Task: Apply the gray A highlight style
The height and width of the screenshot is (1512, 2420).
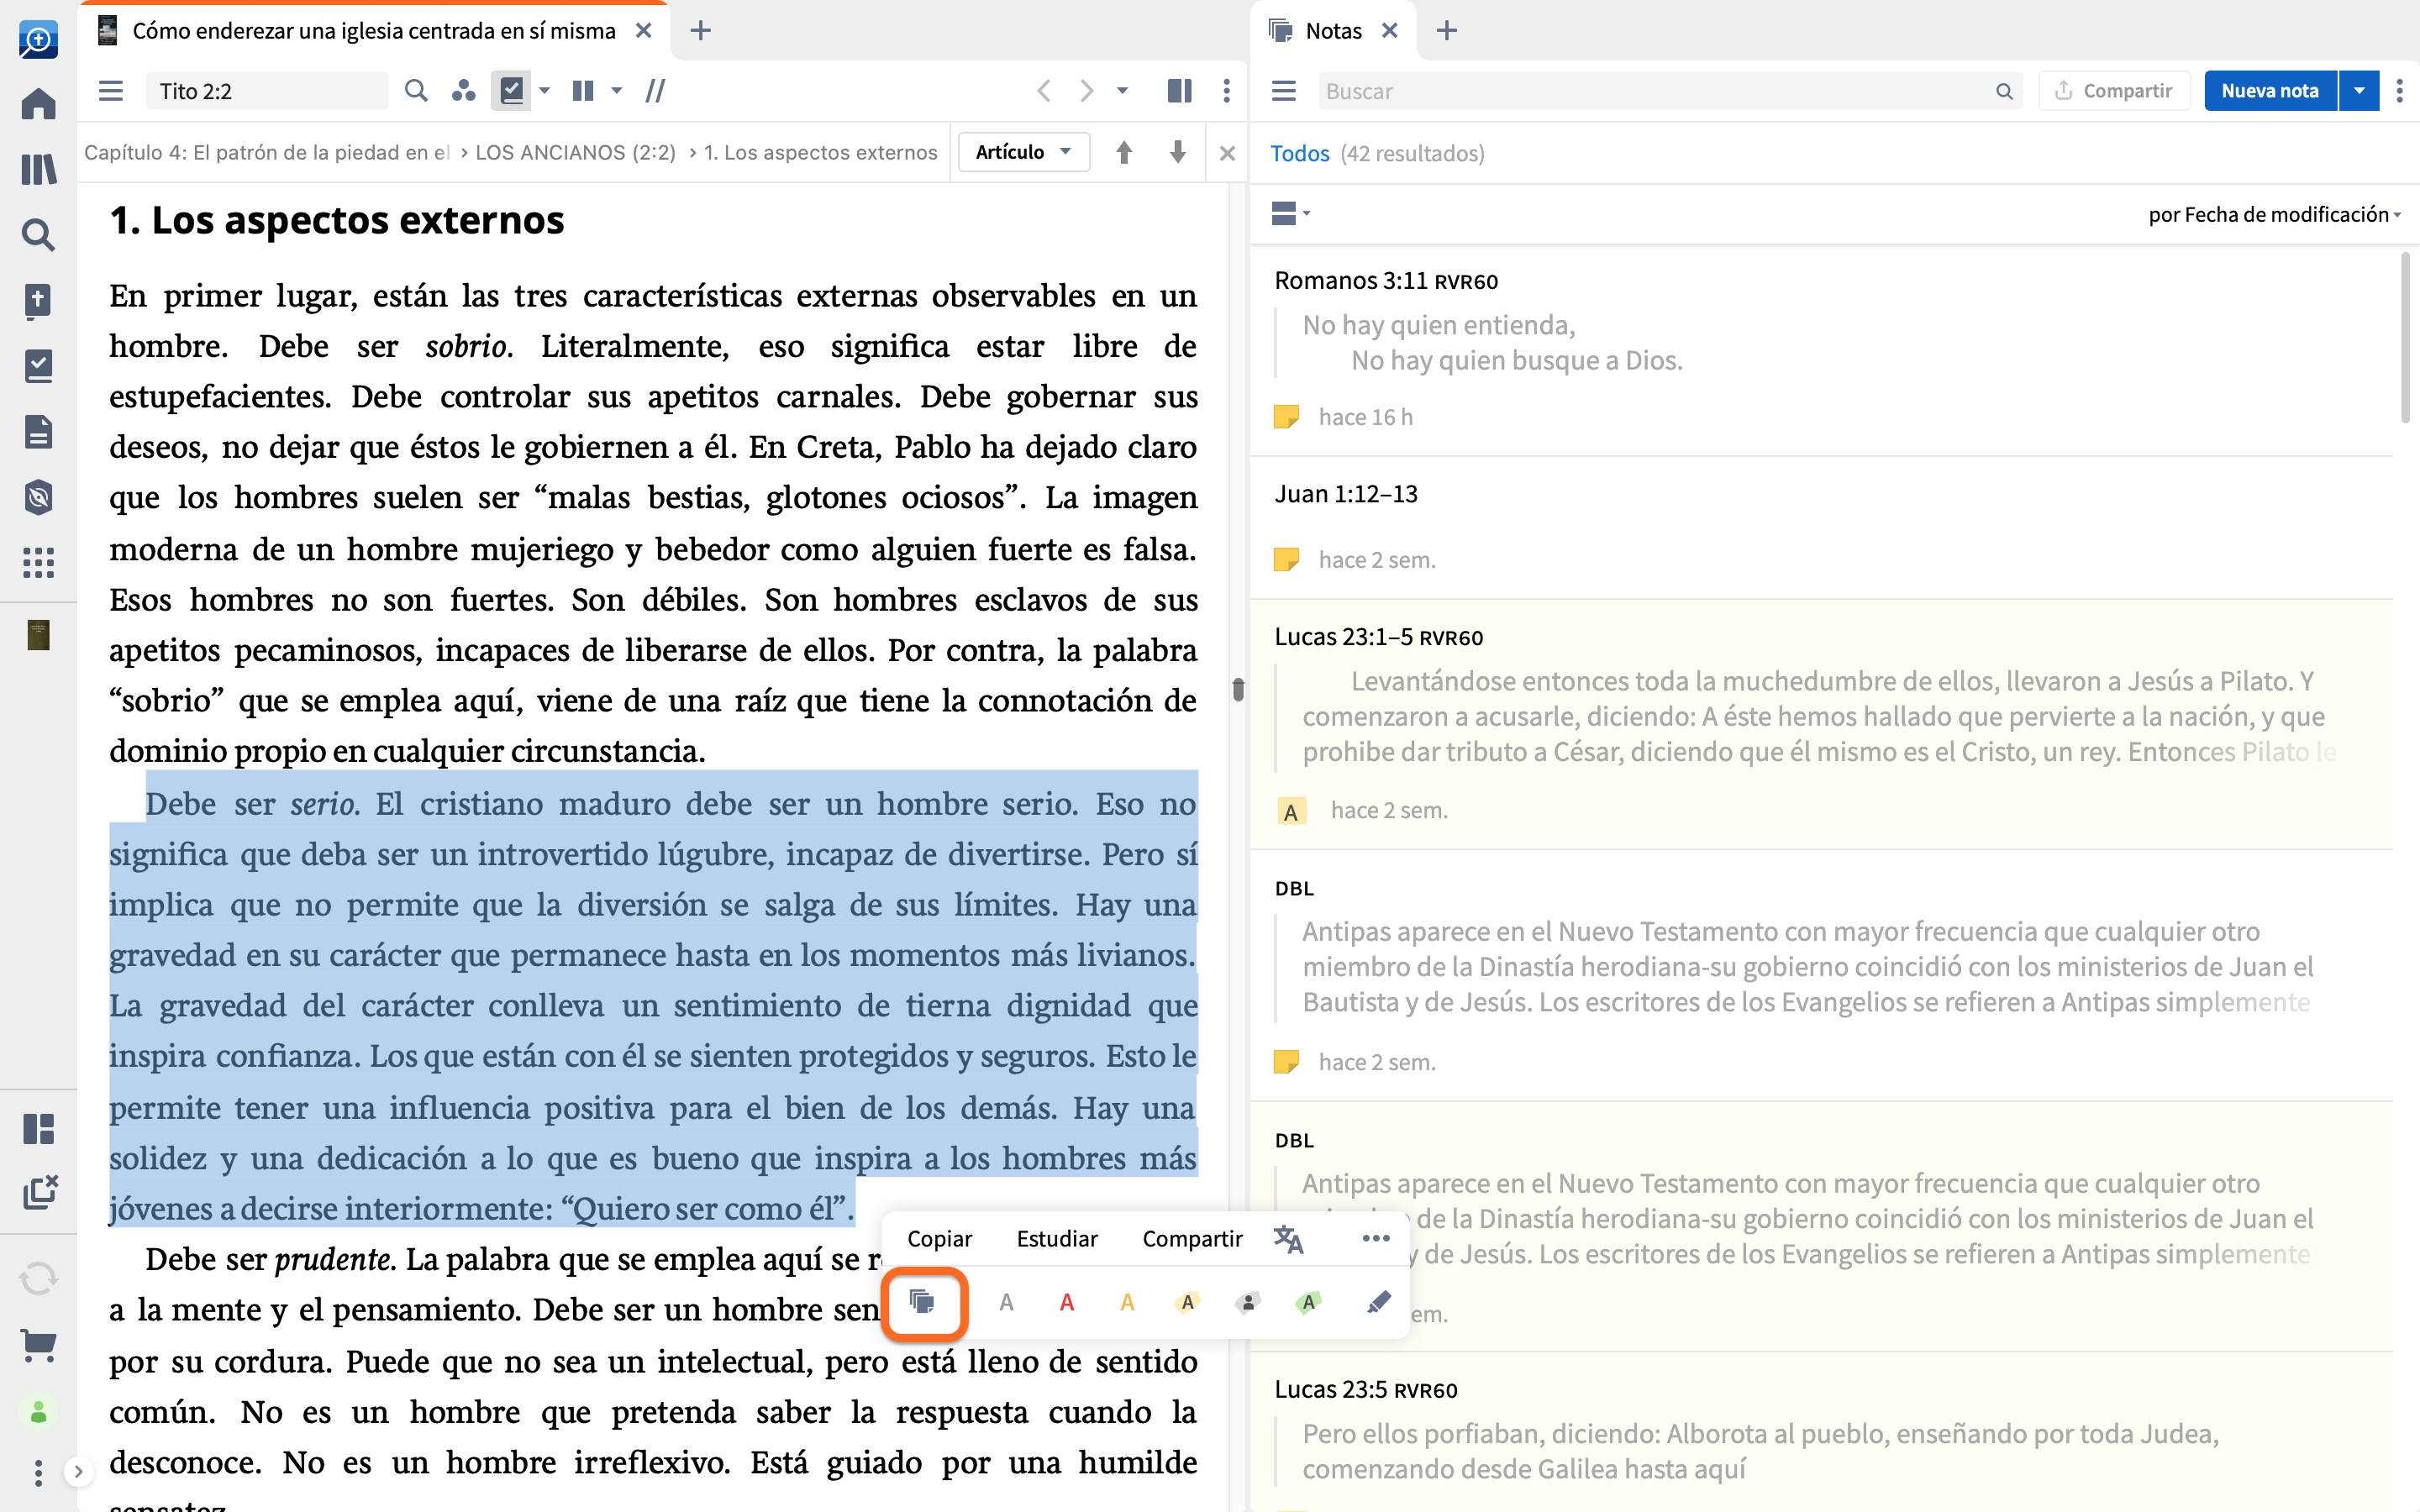Action: [1006, 1302]
